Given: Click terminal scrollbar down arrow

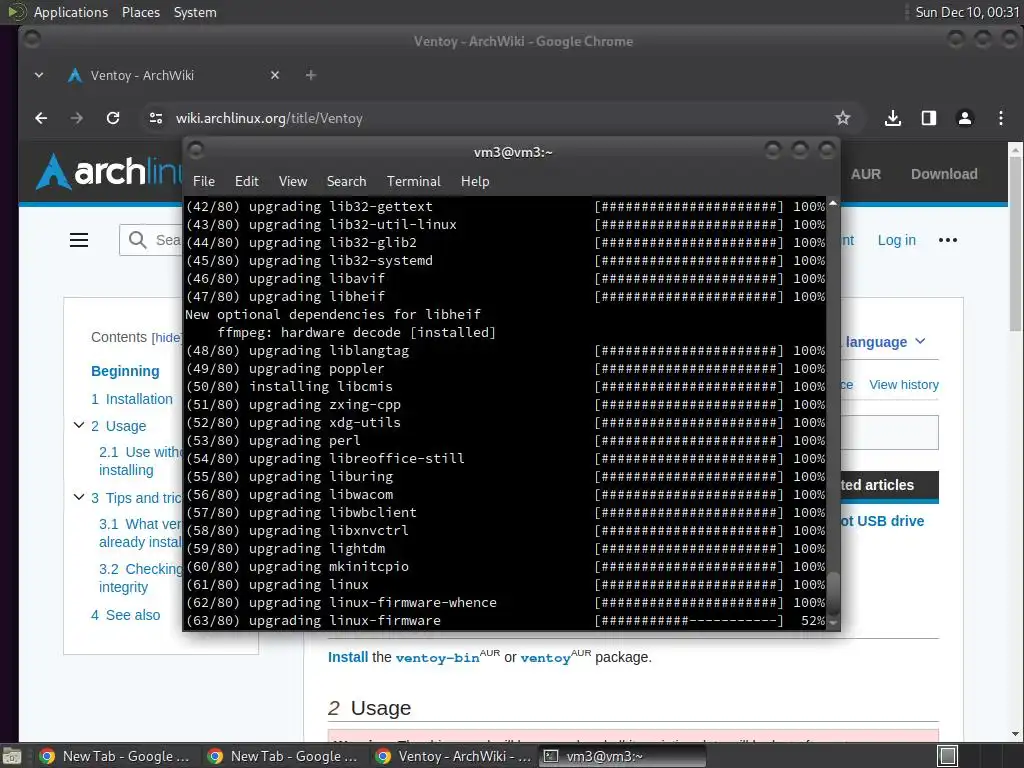Looking at the screenshot, I should pyautogui.click(x=833, y=624).
